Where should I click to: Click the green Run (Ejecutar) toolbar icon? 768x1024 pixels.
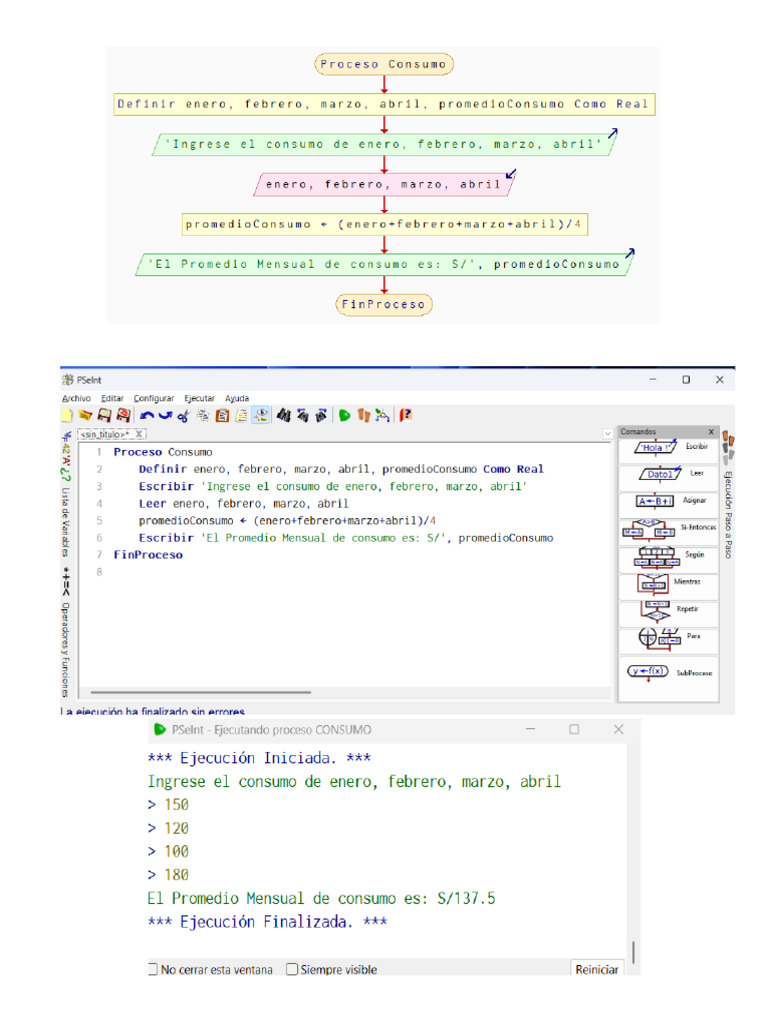(x=344, y=415)
